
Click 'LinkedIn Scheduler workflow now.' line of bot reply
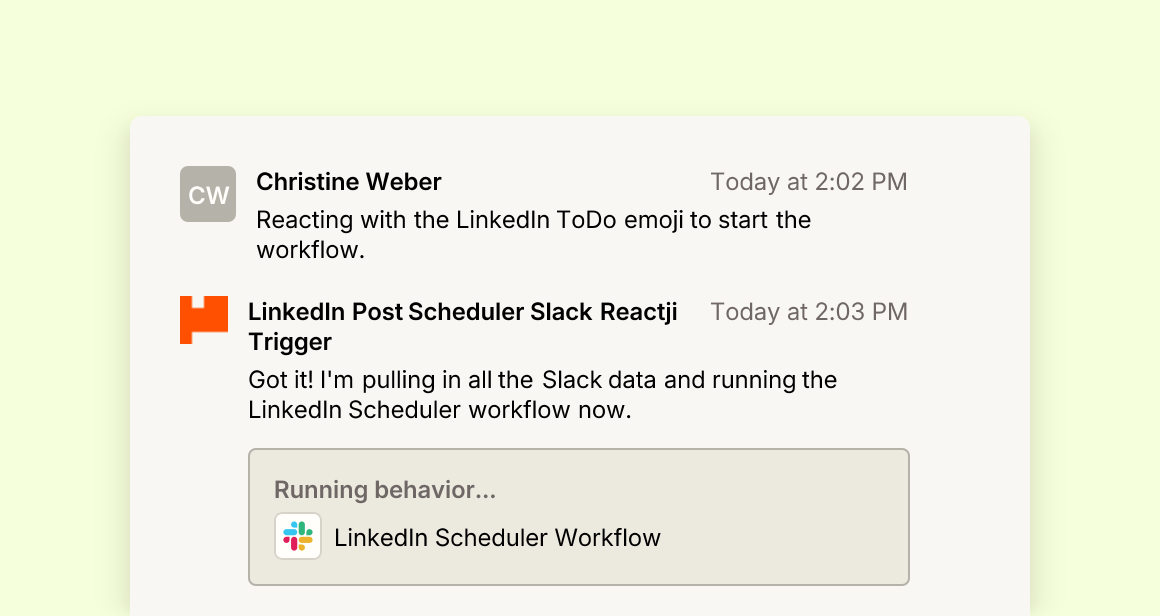pyautogui.click(x=439, y=410)
